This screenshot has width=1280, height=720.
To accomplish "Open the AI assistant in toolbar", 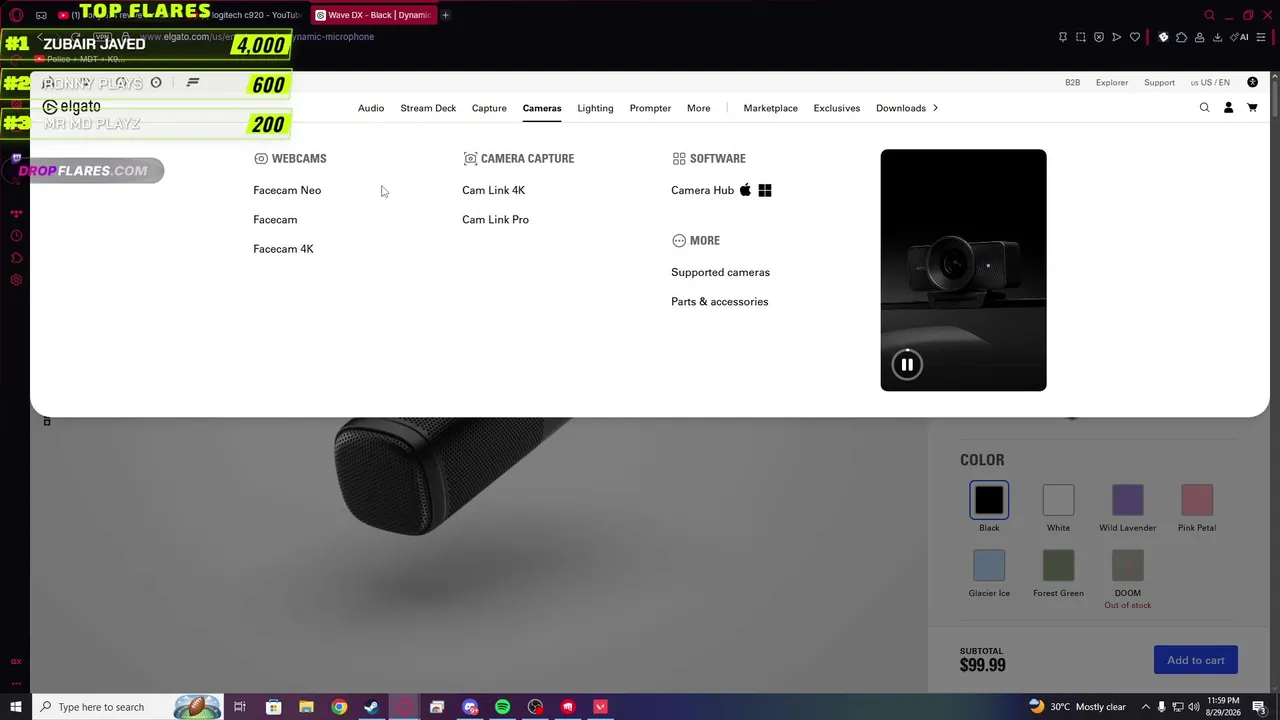I will (1240, 37).
